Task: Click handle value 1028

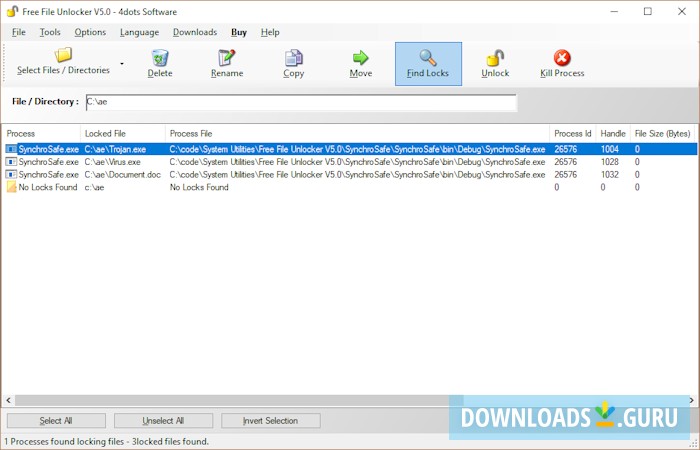Action: click(609, 162)
